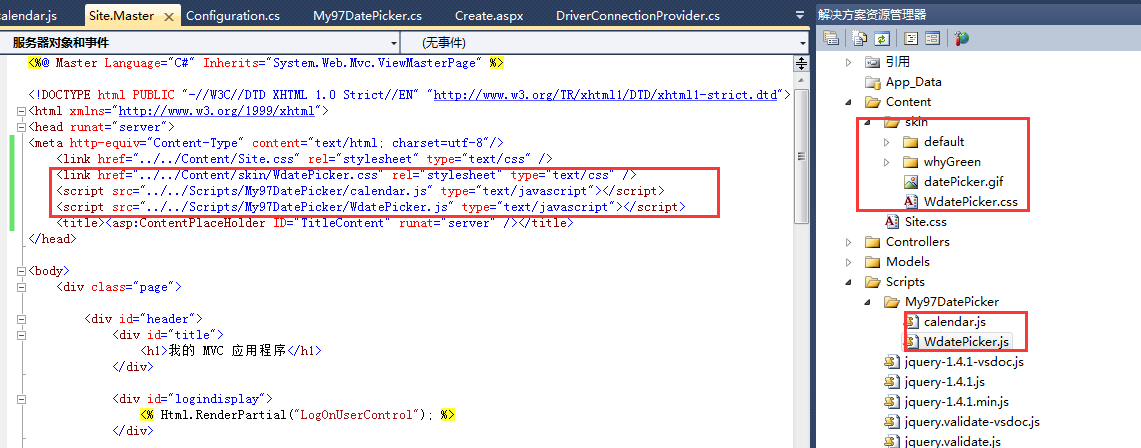Viewport: 1141px width, 448px height.
Task: Click the Properties icon in Solution Explorer toolbar
Action: coord(830,39)
